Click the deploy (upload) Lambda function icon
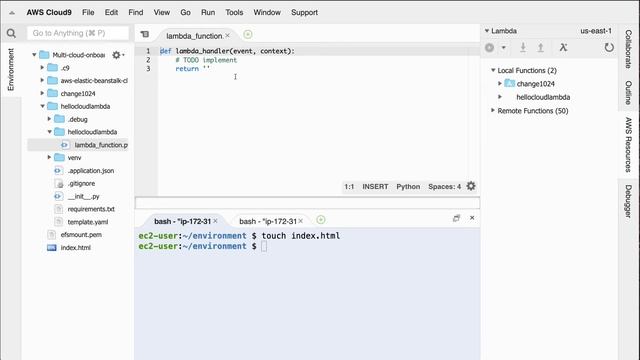The height and width of the screenshot is (360, 640). pos(540,48)
